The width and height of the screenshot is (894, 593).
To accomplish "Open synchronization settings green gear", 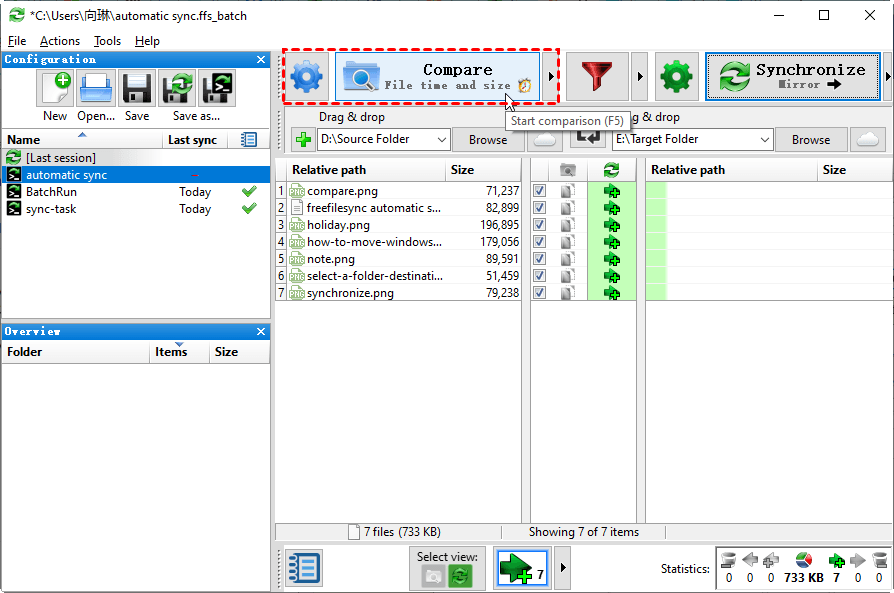I will 676,76.
